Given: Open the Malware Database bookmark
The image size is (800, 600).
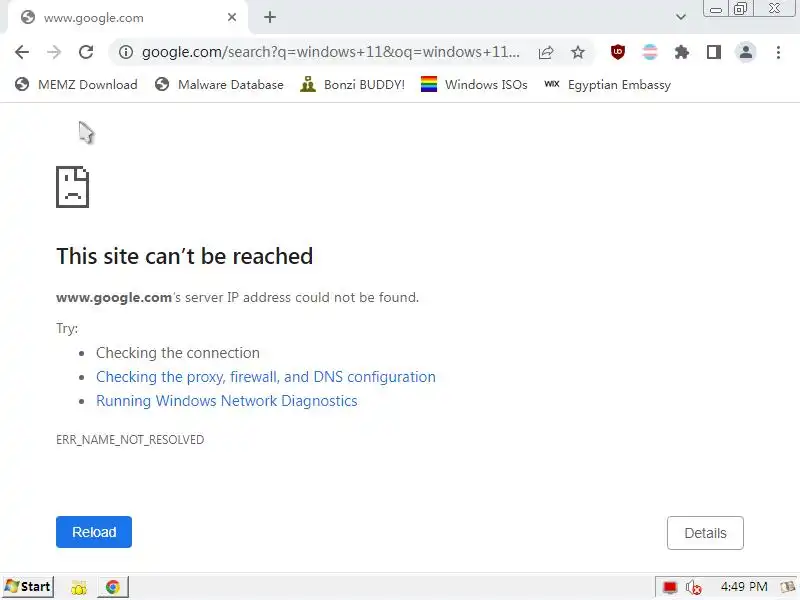Looking at the screenshot, I should [219, 85].
